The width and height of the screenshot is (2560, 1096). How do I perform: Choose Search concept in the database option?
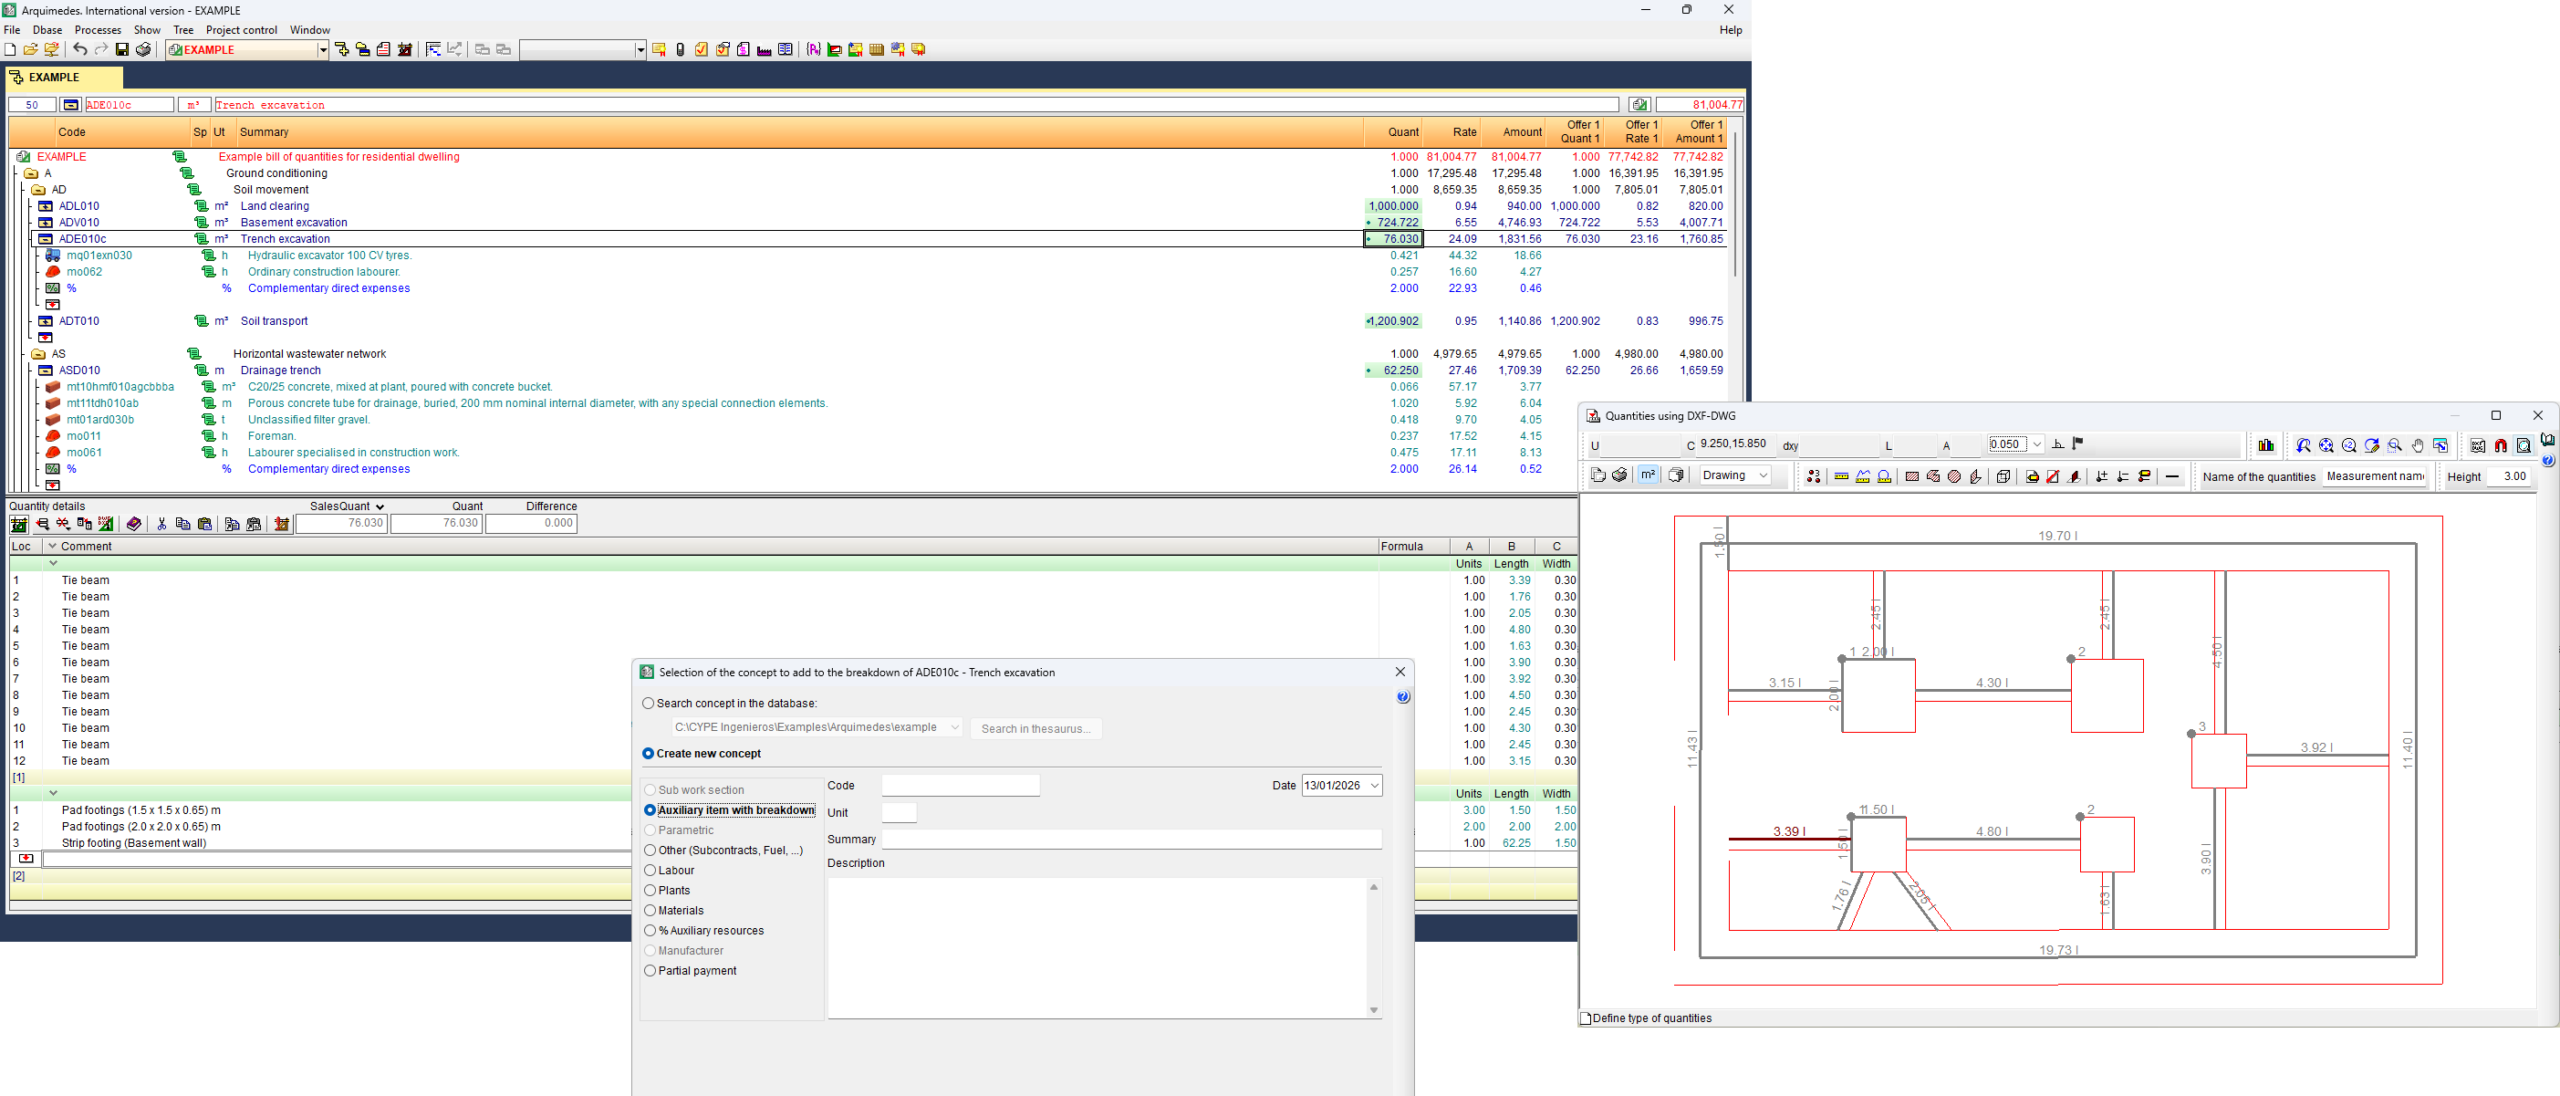coord(648,704)
